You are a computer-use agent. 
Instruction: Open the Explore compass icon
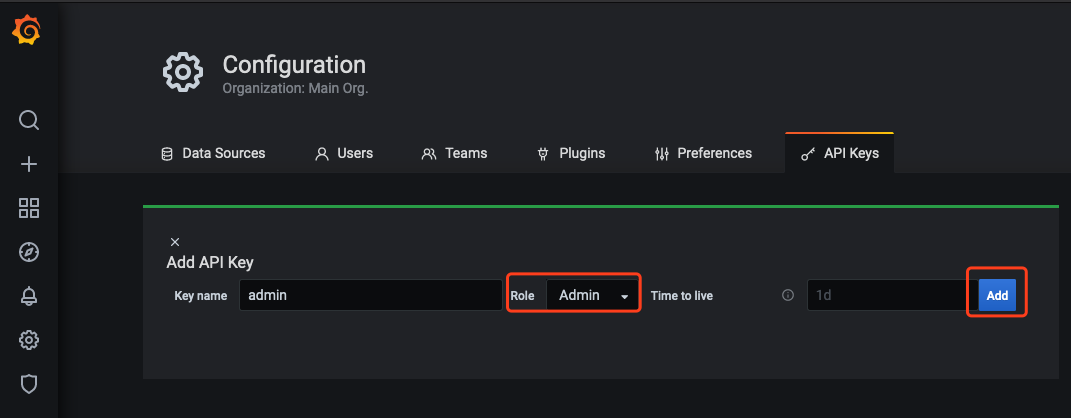coord(29,252)
